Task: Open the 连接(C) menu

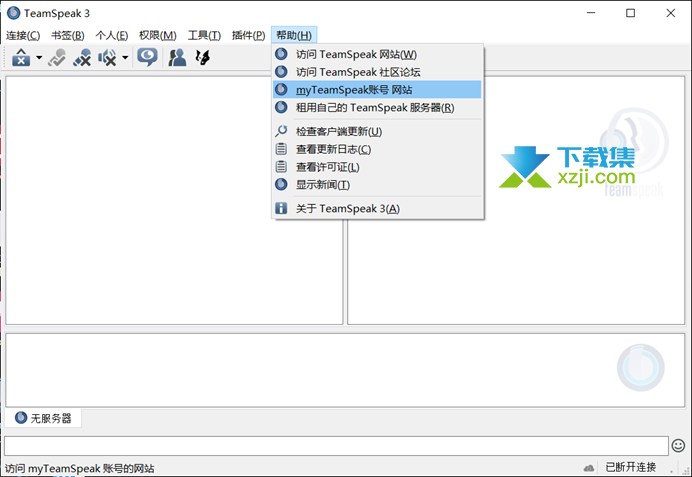Action: (x=23, y=35)
